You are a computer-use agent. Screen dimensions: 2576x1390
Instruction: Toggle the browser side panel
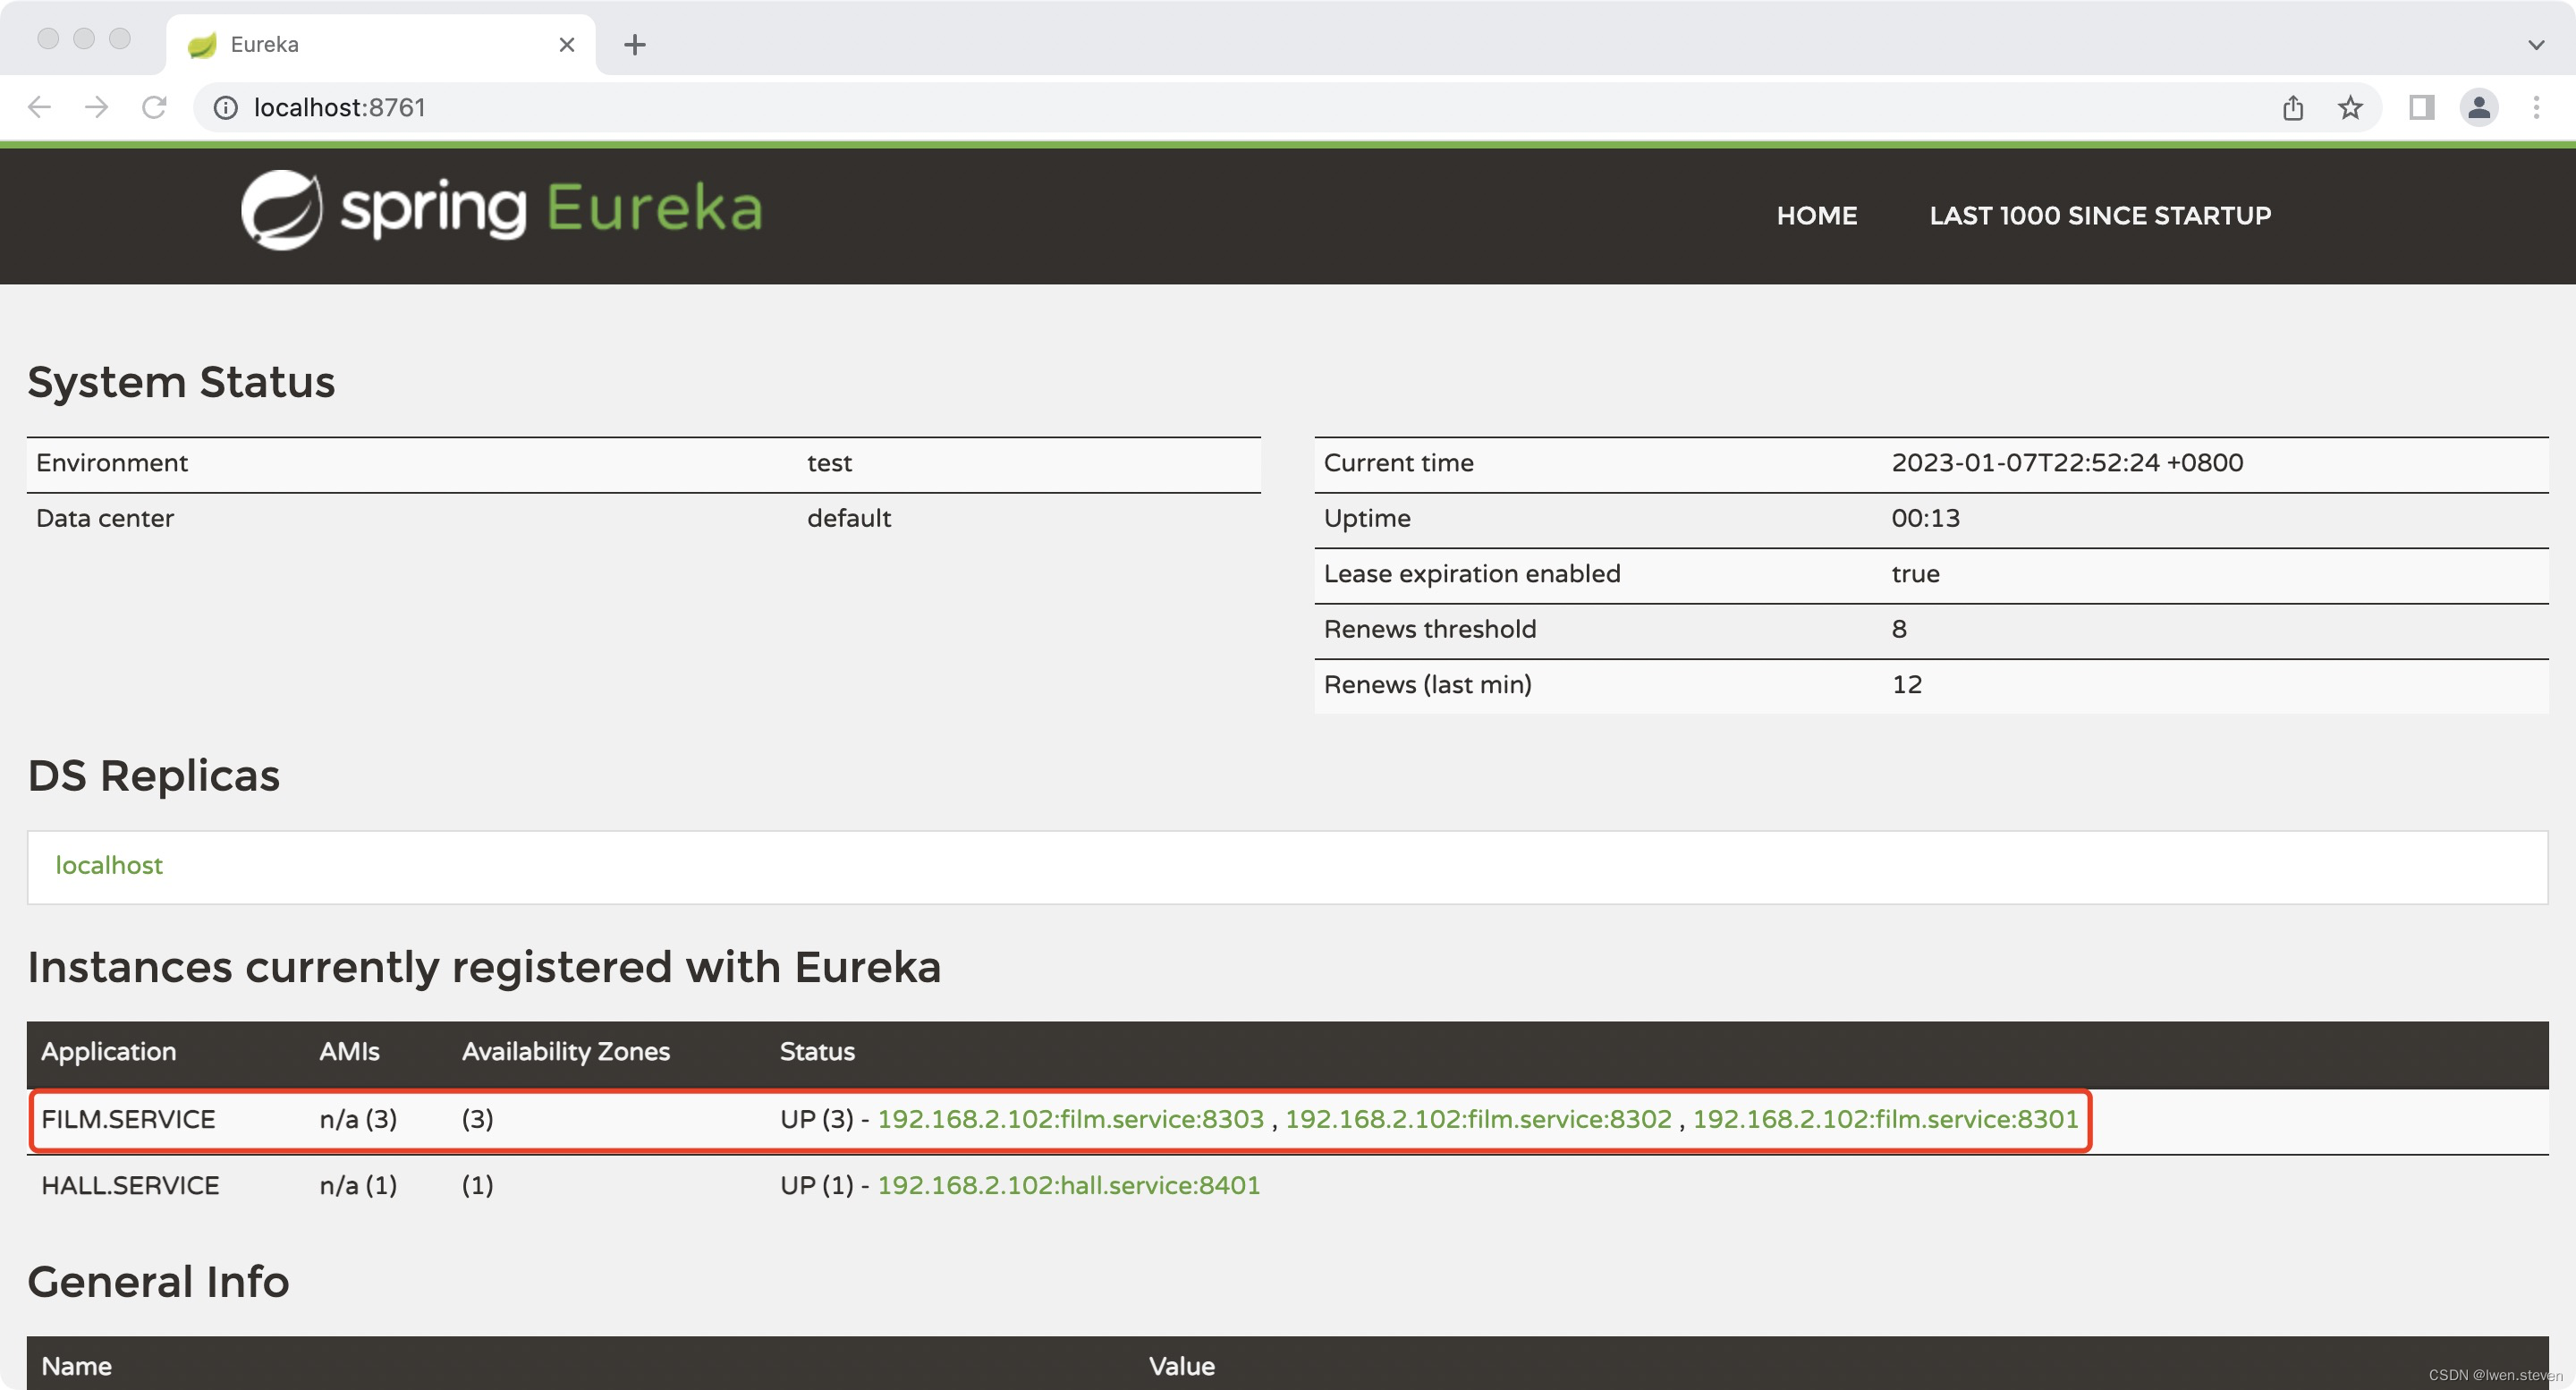click(x=2421, y=107)
